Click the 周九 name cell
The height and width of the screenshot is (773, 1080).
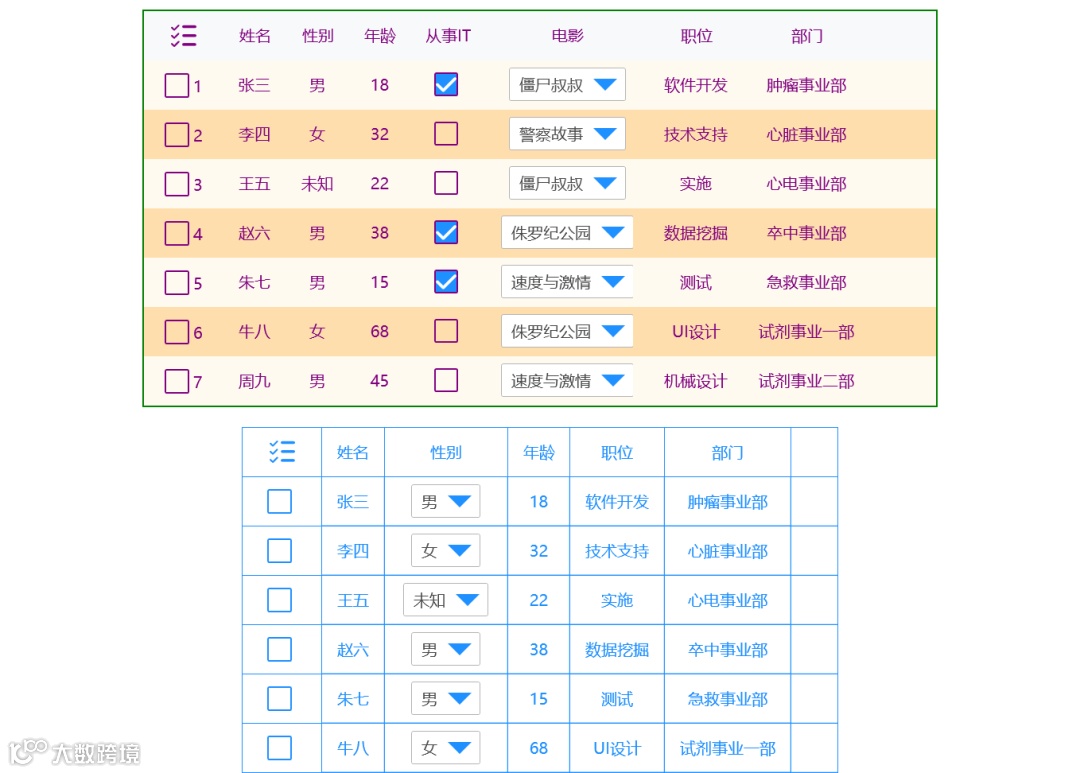point(254,381)
